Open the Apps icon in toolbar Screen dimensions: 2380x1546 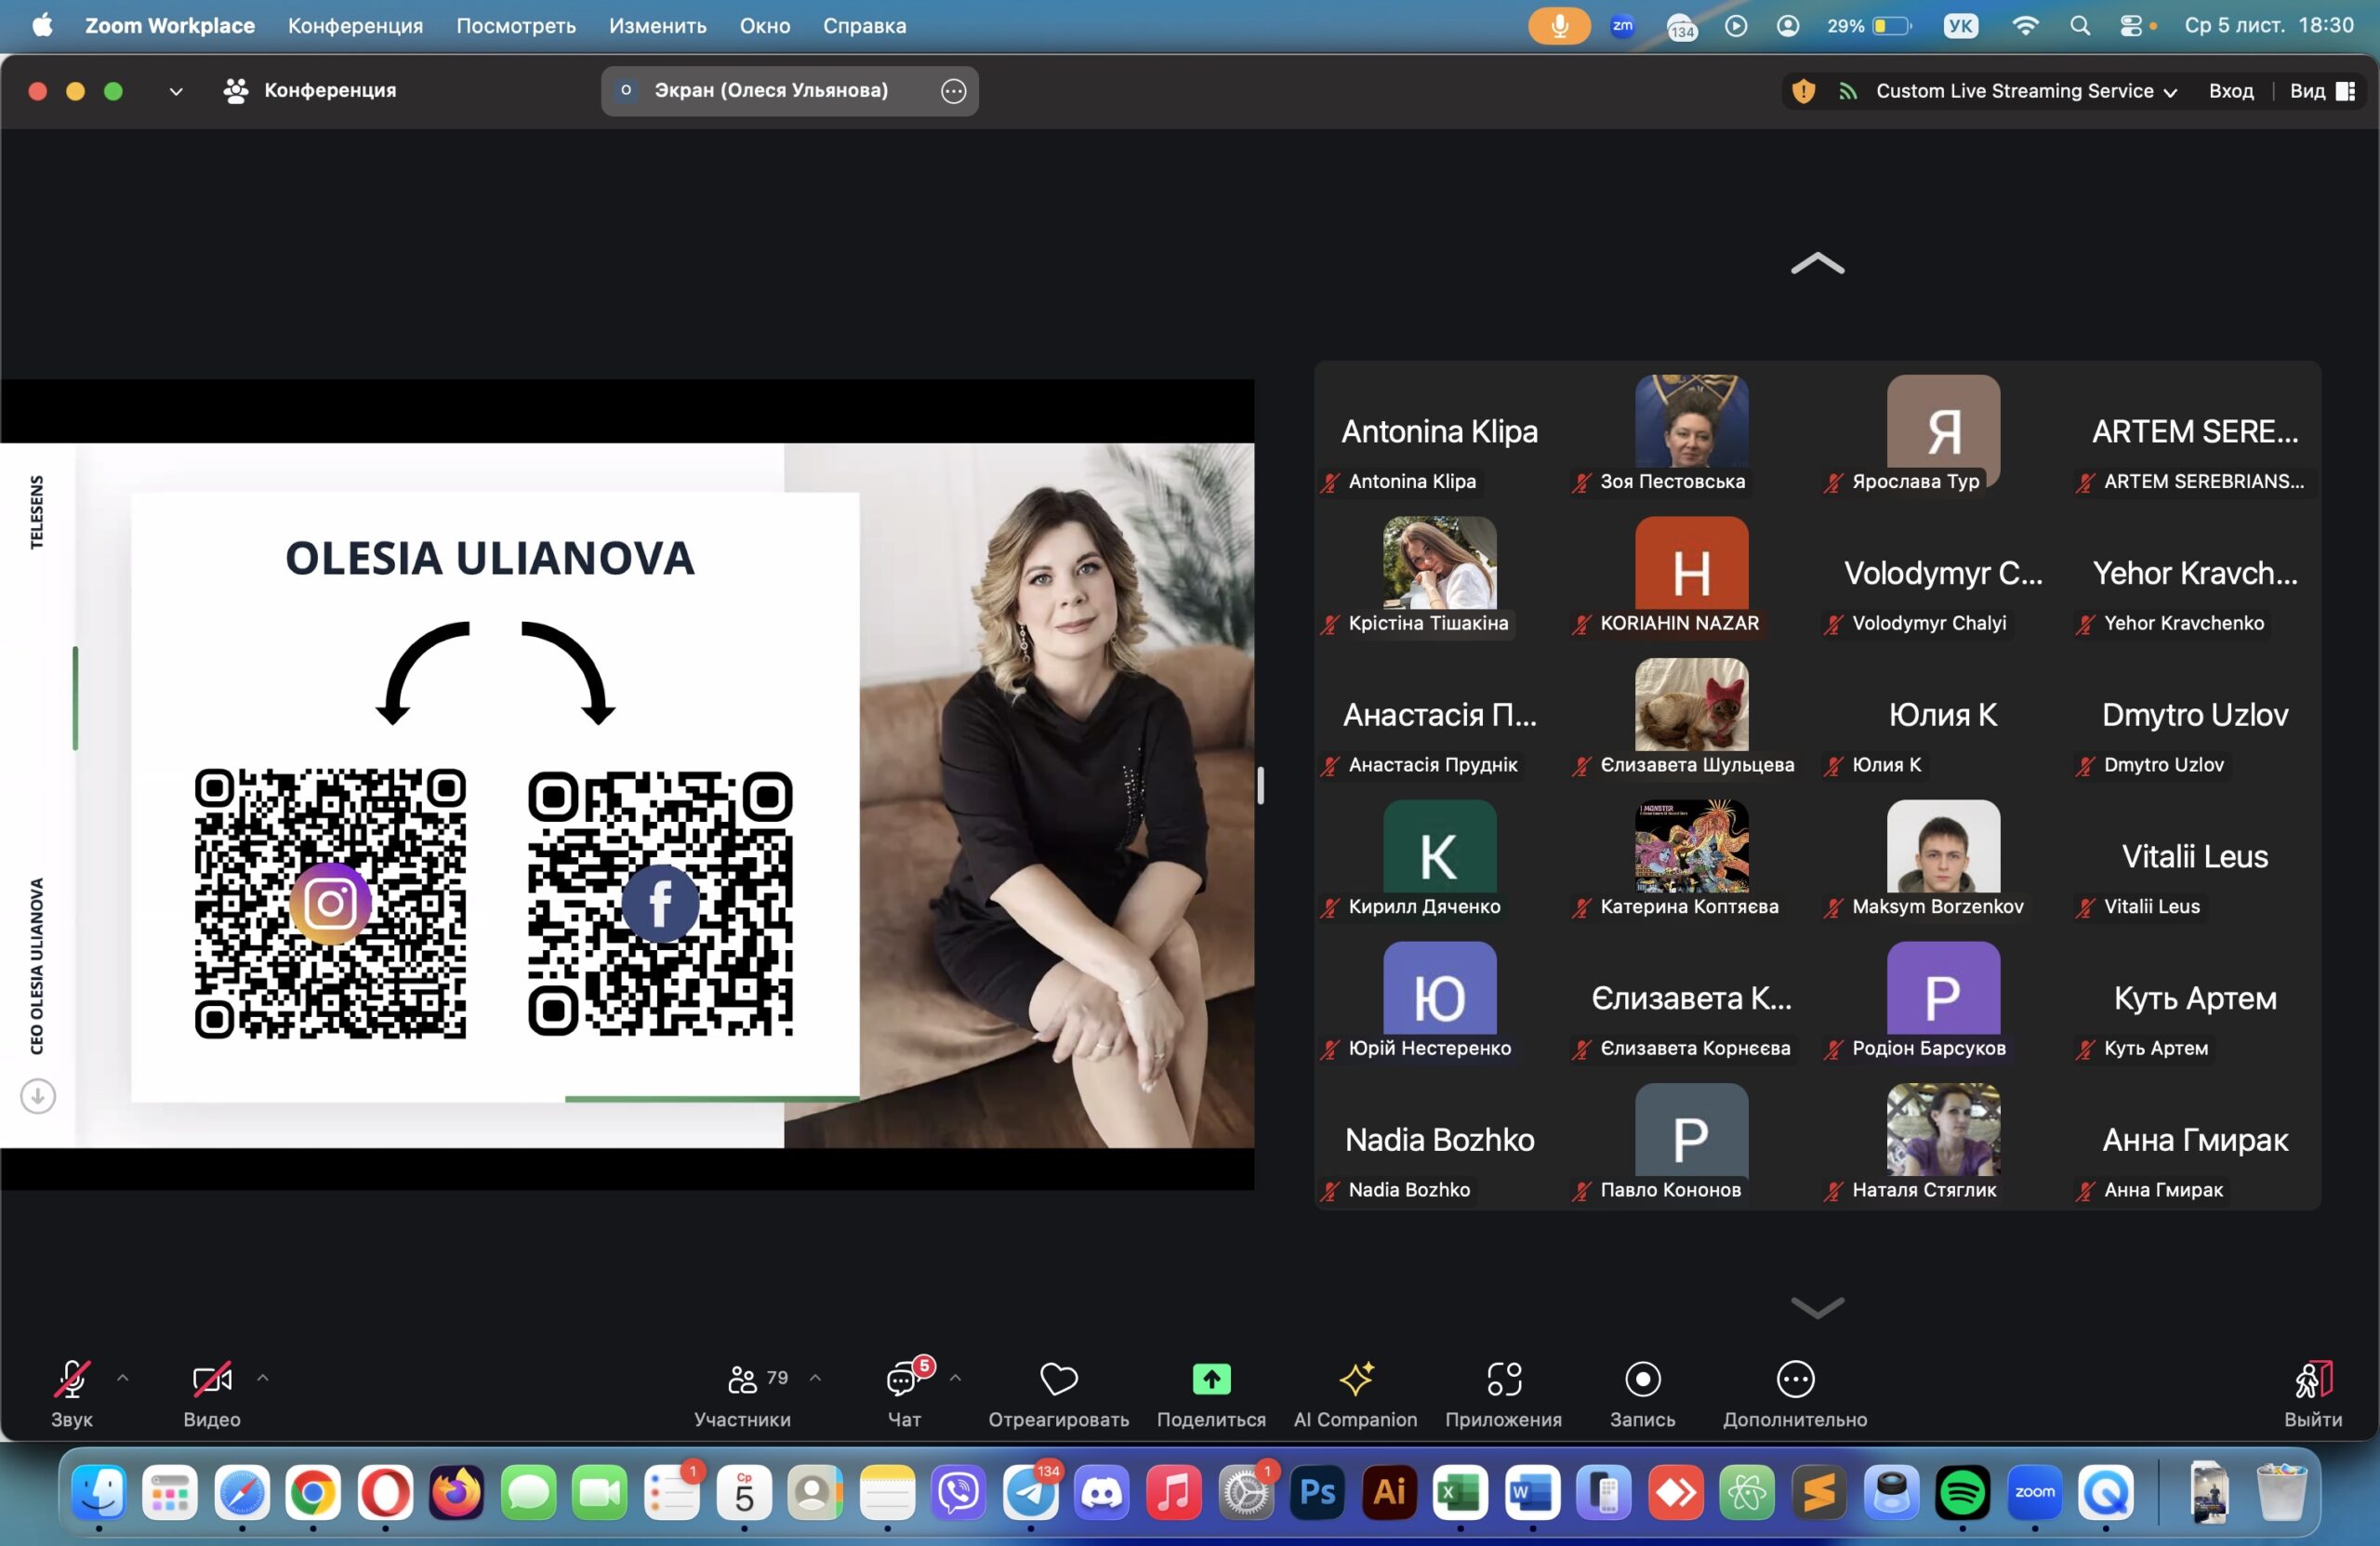pyautogui.click(x=1503, y=1379)
